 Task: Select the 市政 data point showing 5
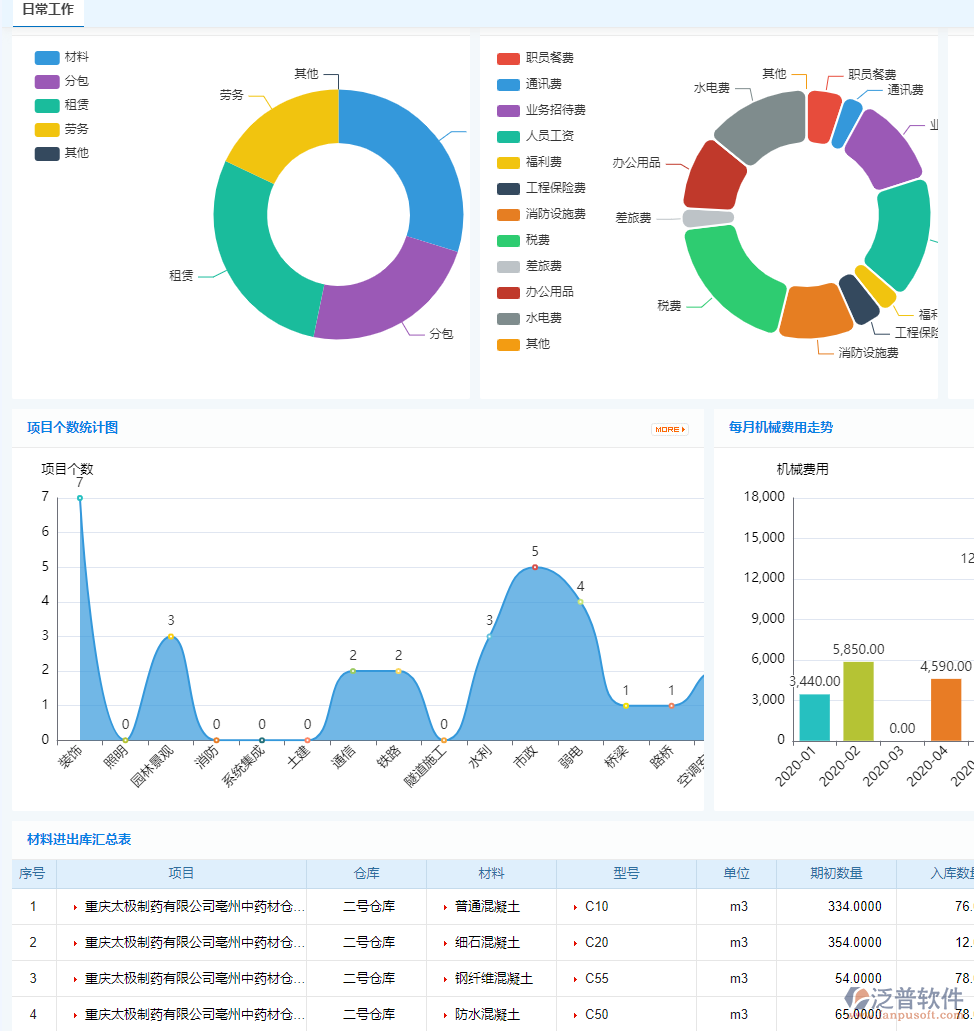[x=535, y=567]
